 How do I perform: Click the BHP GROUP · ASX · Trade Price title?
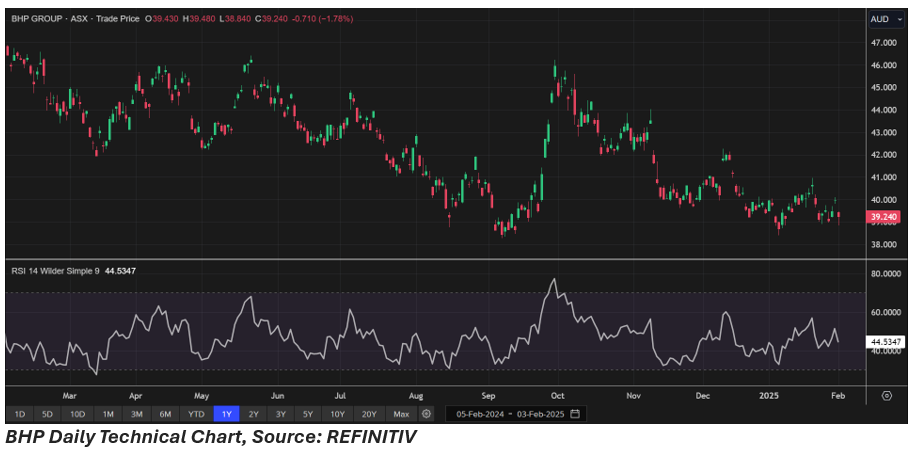pos(76,19)
